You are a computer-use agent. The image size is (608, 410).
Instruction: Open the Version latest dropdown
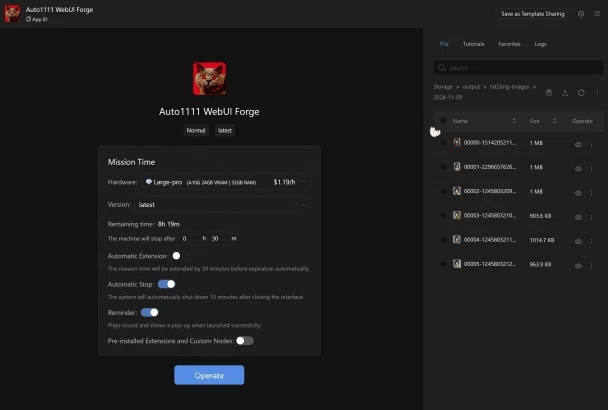pos(223,204)
